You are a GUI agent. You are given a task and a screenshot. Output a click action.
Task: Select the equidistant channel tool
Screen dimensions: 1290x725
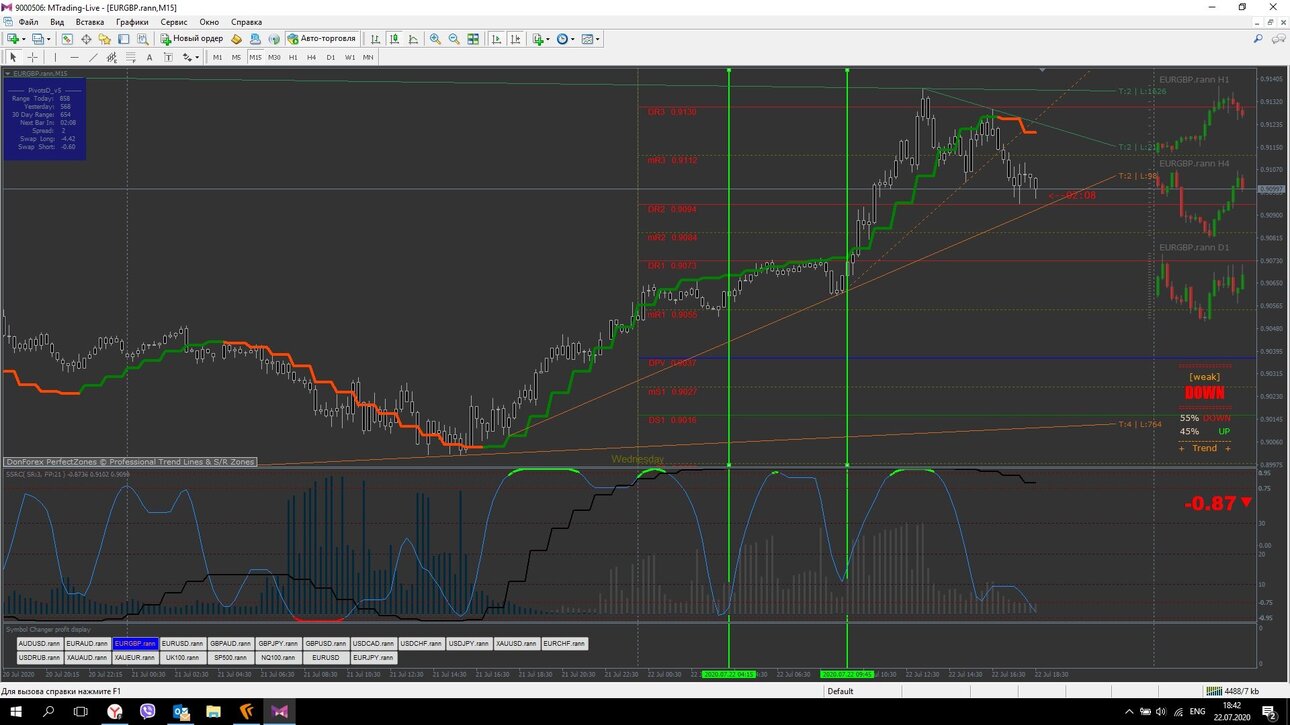click(x=112, y=57)
